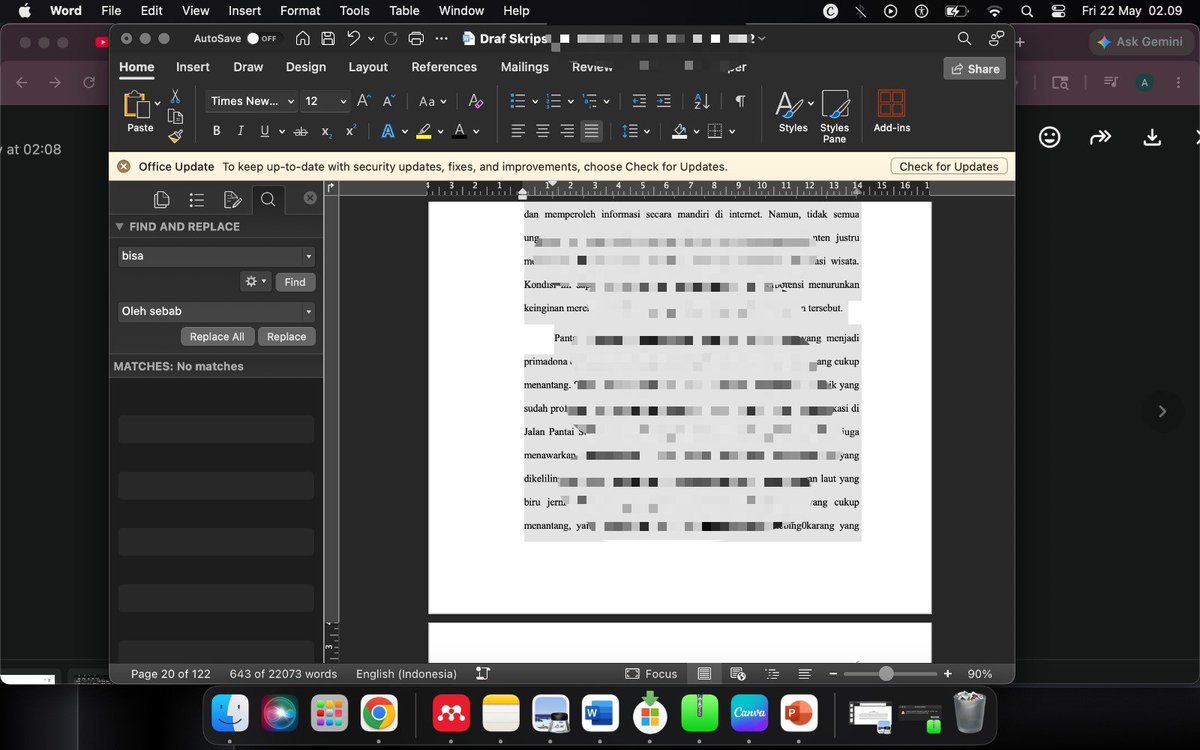This screenshot has width=1200, height=750.
Task: Show the reviewing pane in the sidebar
Action: point(232,199)
